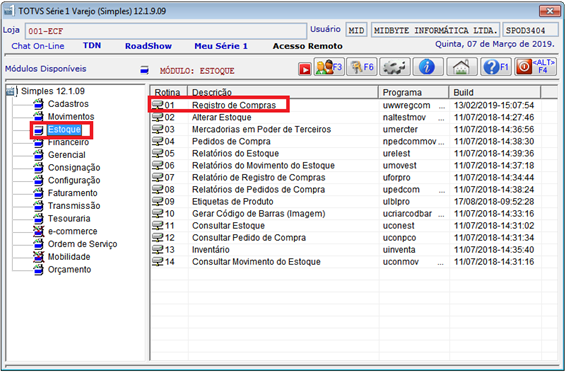Select the Consignação module
The image size is (566, 373).
point(74,168)
